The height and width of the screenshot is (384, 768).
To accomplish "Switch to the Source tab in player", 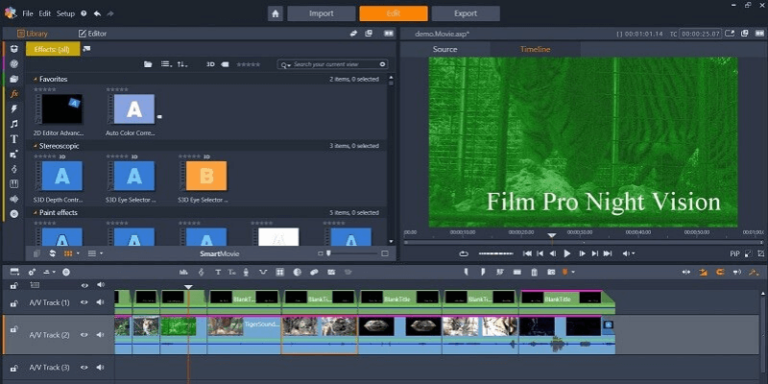I will point(445,49).
